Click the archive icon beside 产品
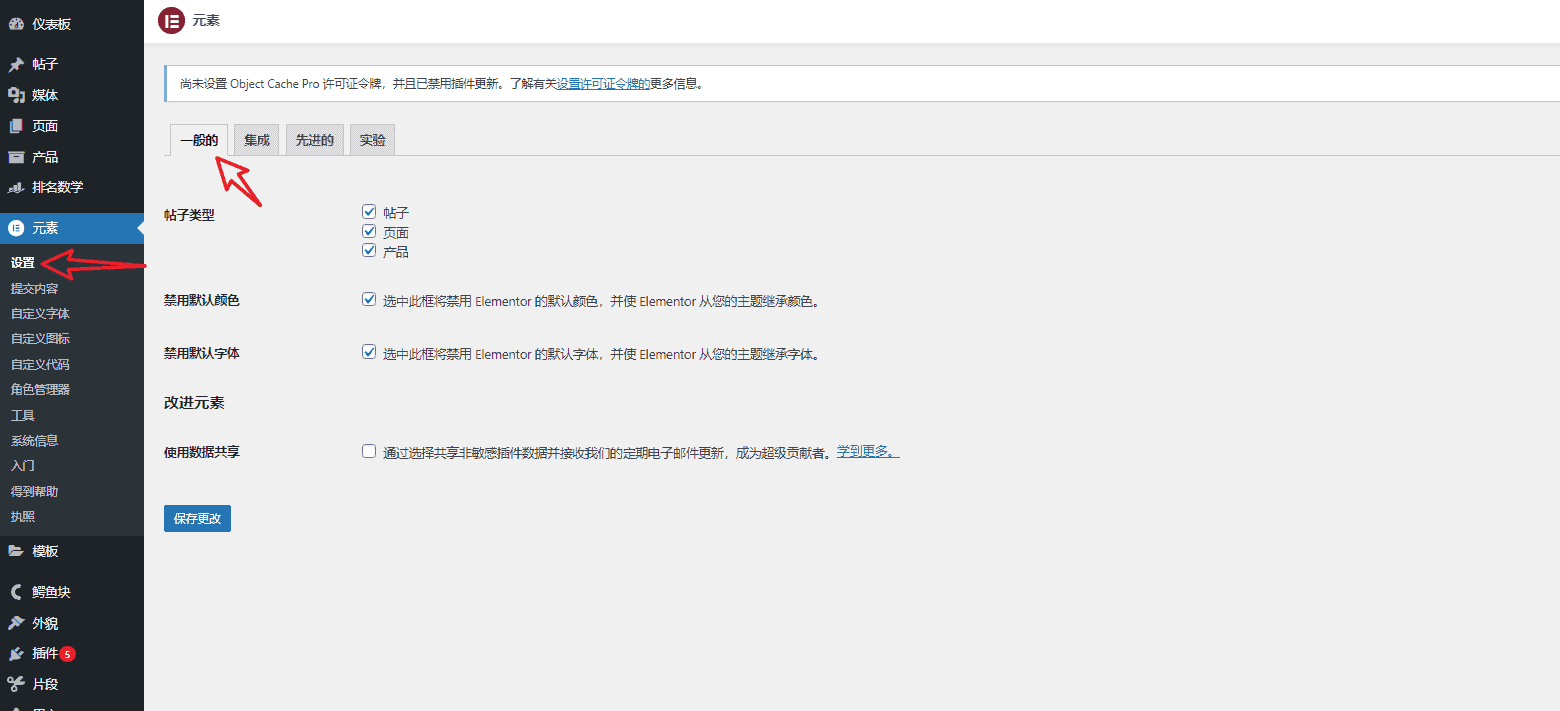The width and height of the screenshot is (1560, 711). (x=16, y=157)
